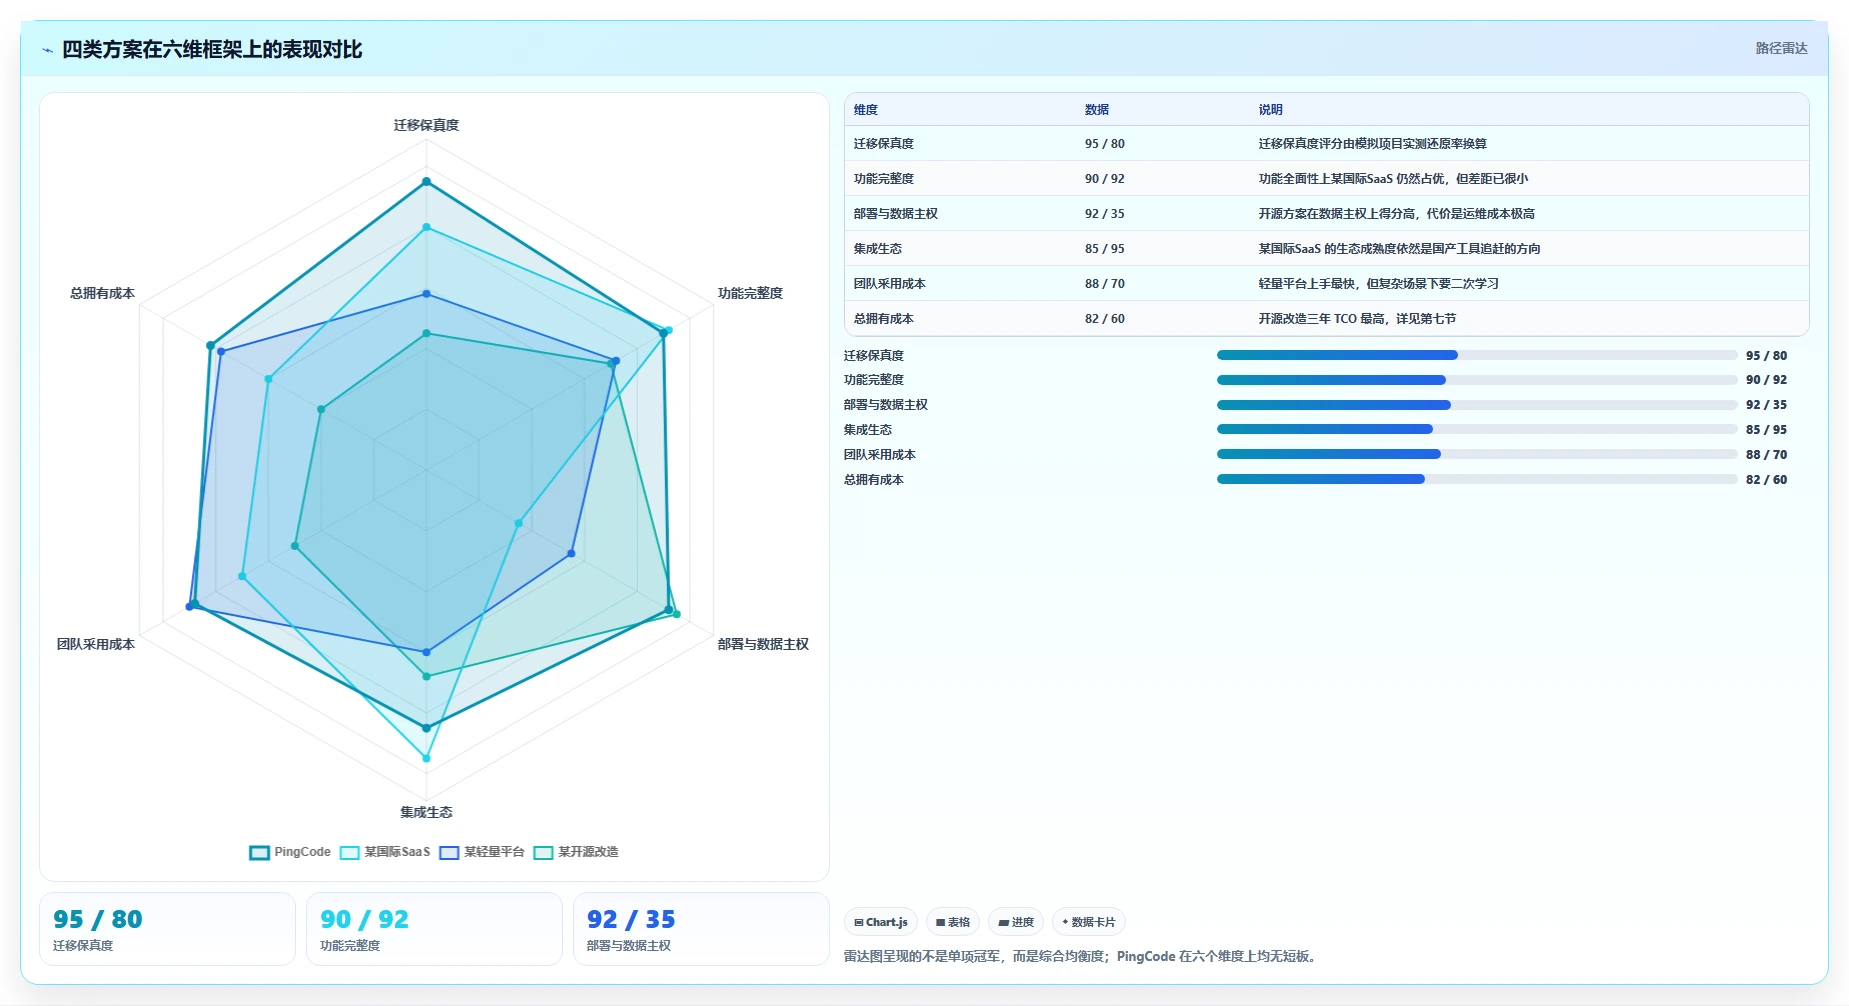The image size is (1849, 1006).
Task: Click the 部署与数据主权 progress bar
Action: tap(1477, 405)
